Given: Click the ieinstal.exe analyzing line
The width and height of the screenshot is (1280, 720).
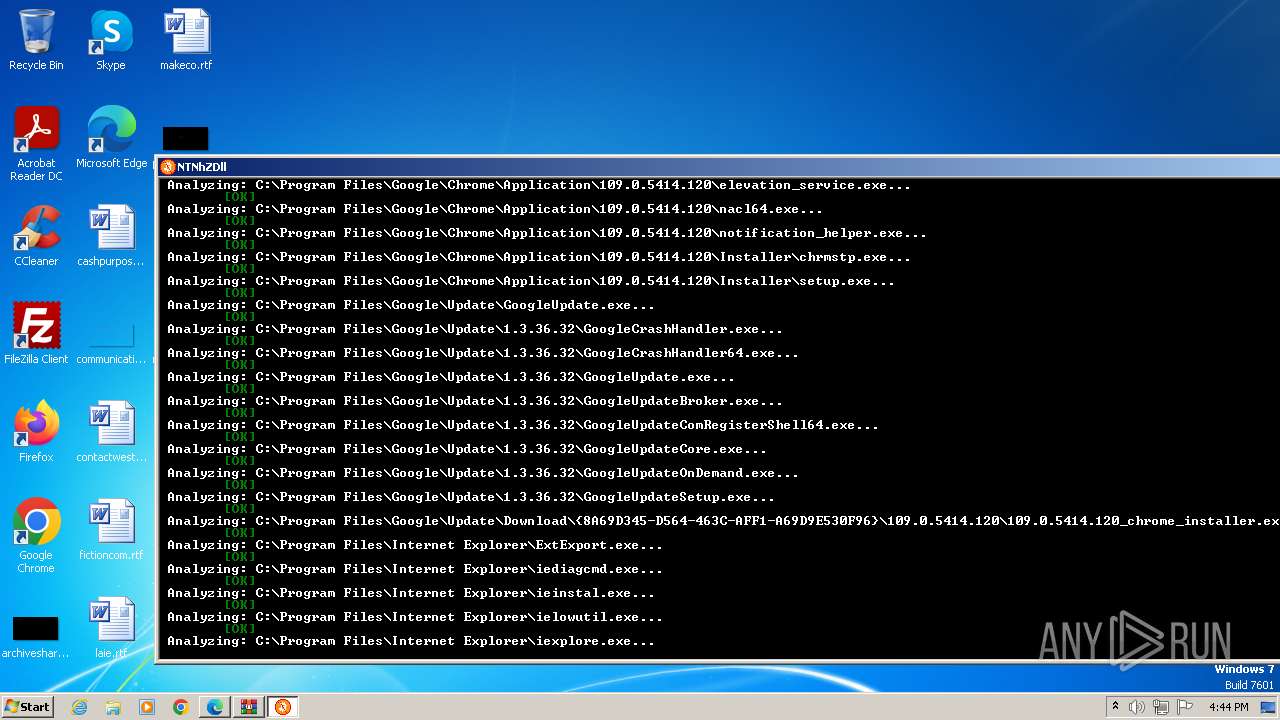Looking at the screenshot, I should pyautogui.click(x=411, y=593).
